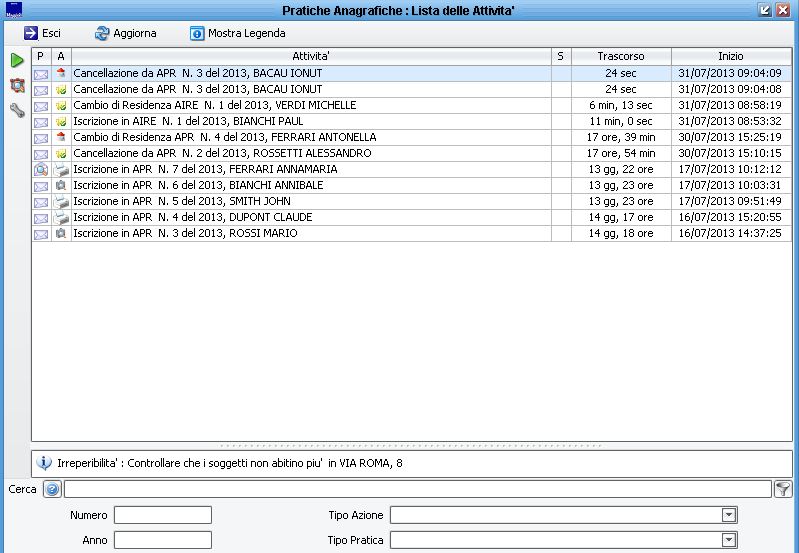Sort by Inizio column header

point(731,56)
